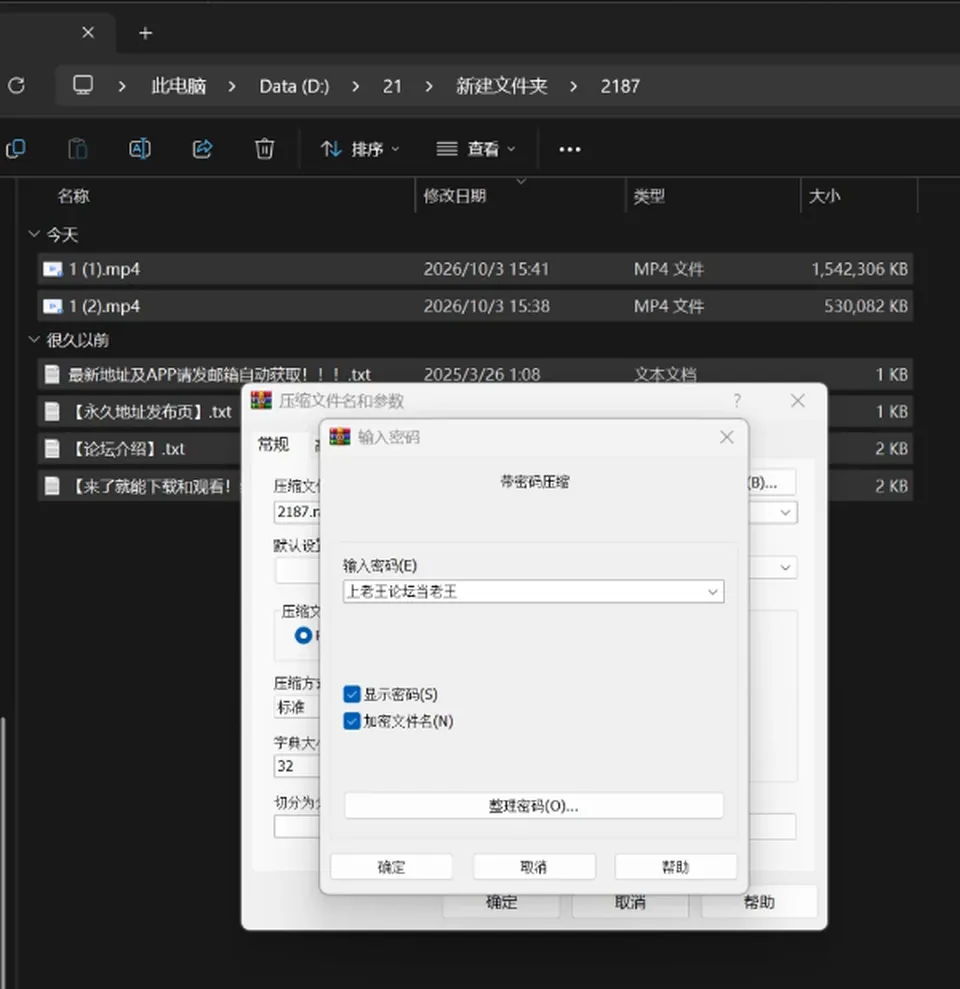
Task: Select the 常规 tab in archive dialog
Action: point(273,445)
